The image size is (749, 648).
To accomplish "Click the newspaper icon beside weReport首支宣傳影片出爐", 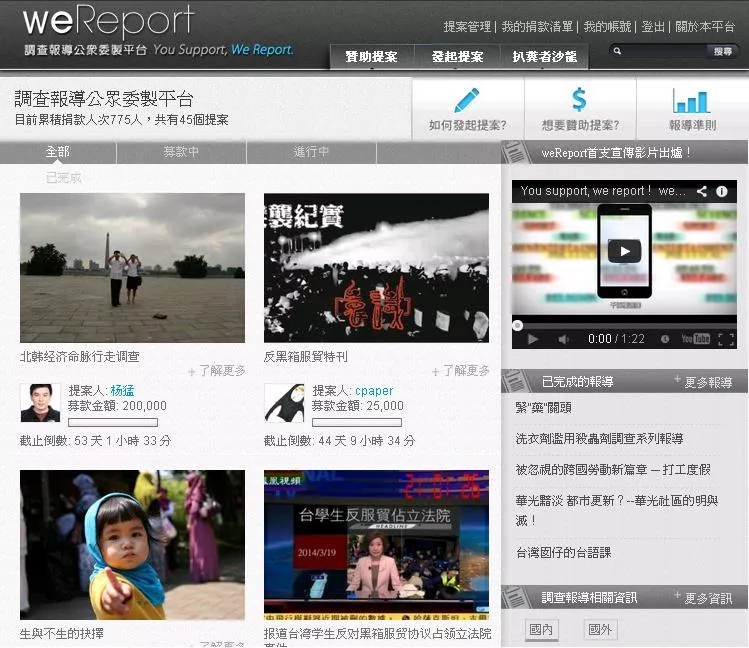I will (x=515, y=152).
